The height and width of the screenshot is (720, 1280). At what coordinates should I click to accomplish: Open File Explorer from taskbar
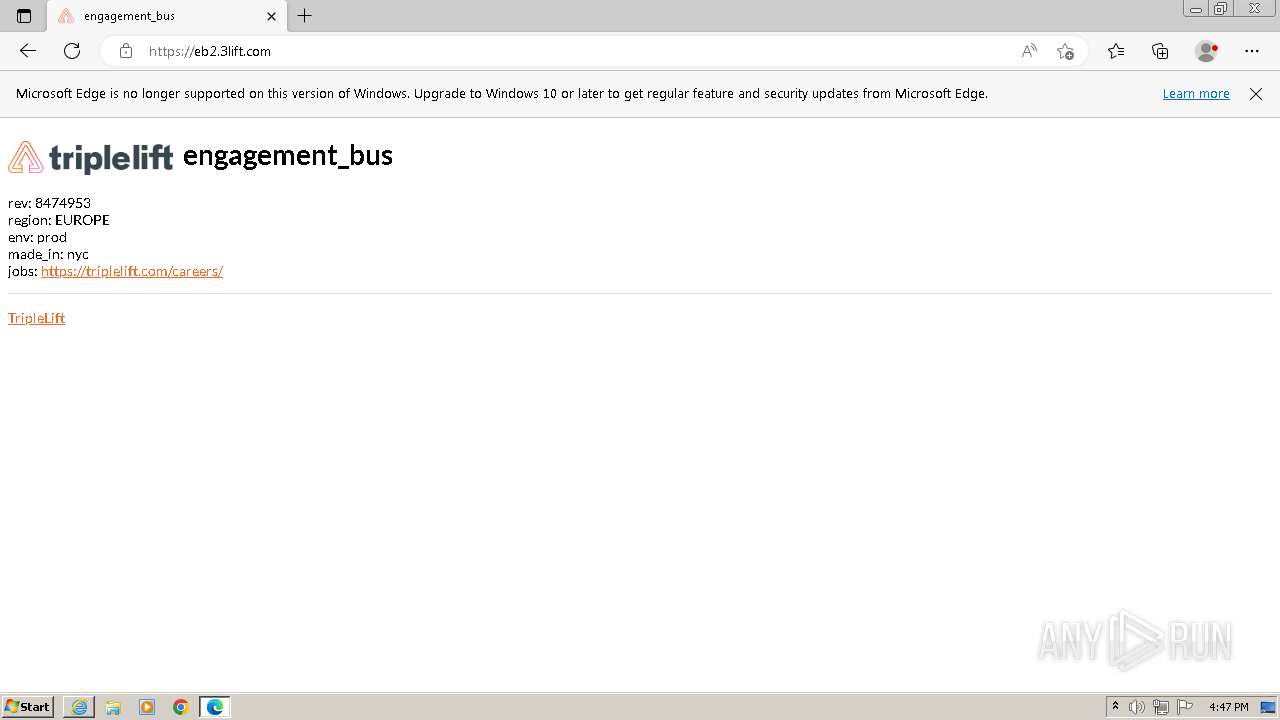(x=113, y=707)
